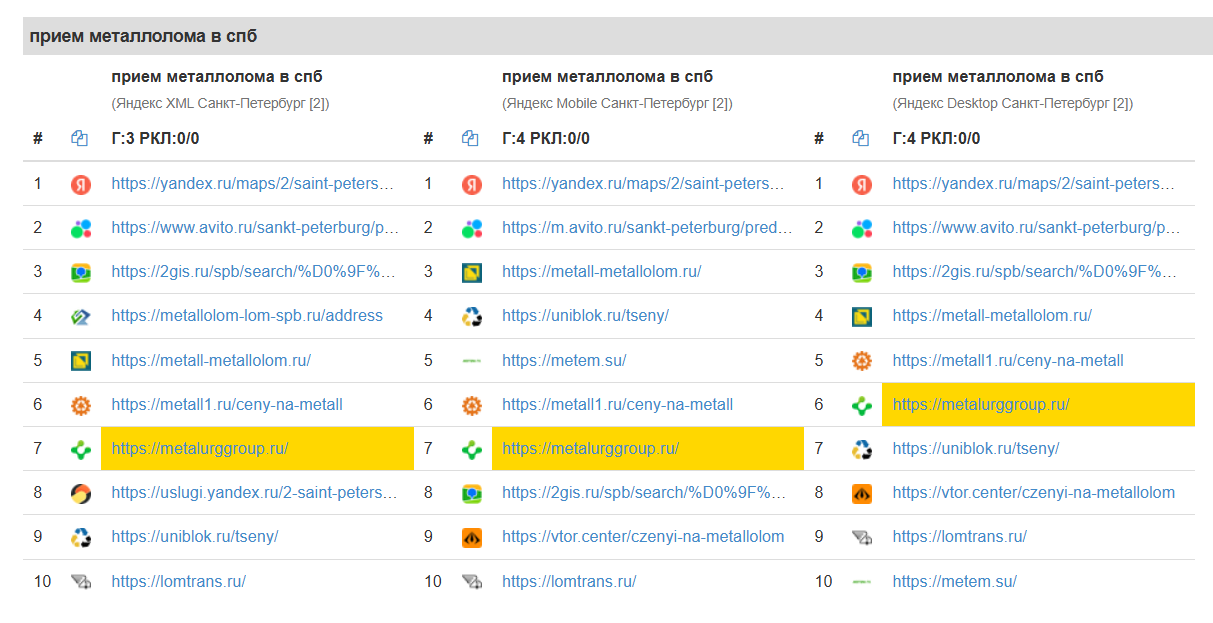This screenshot has width=1213, height=623.
Task: Click the copy icon in Yandex XML column header
Action: tap(80, 139)
